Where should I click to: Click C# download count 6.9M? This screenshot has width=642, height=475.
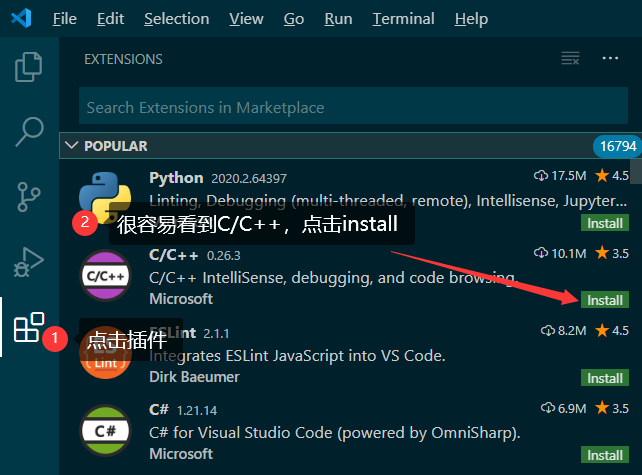564,408
